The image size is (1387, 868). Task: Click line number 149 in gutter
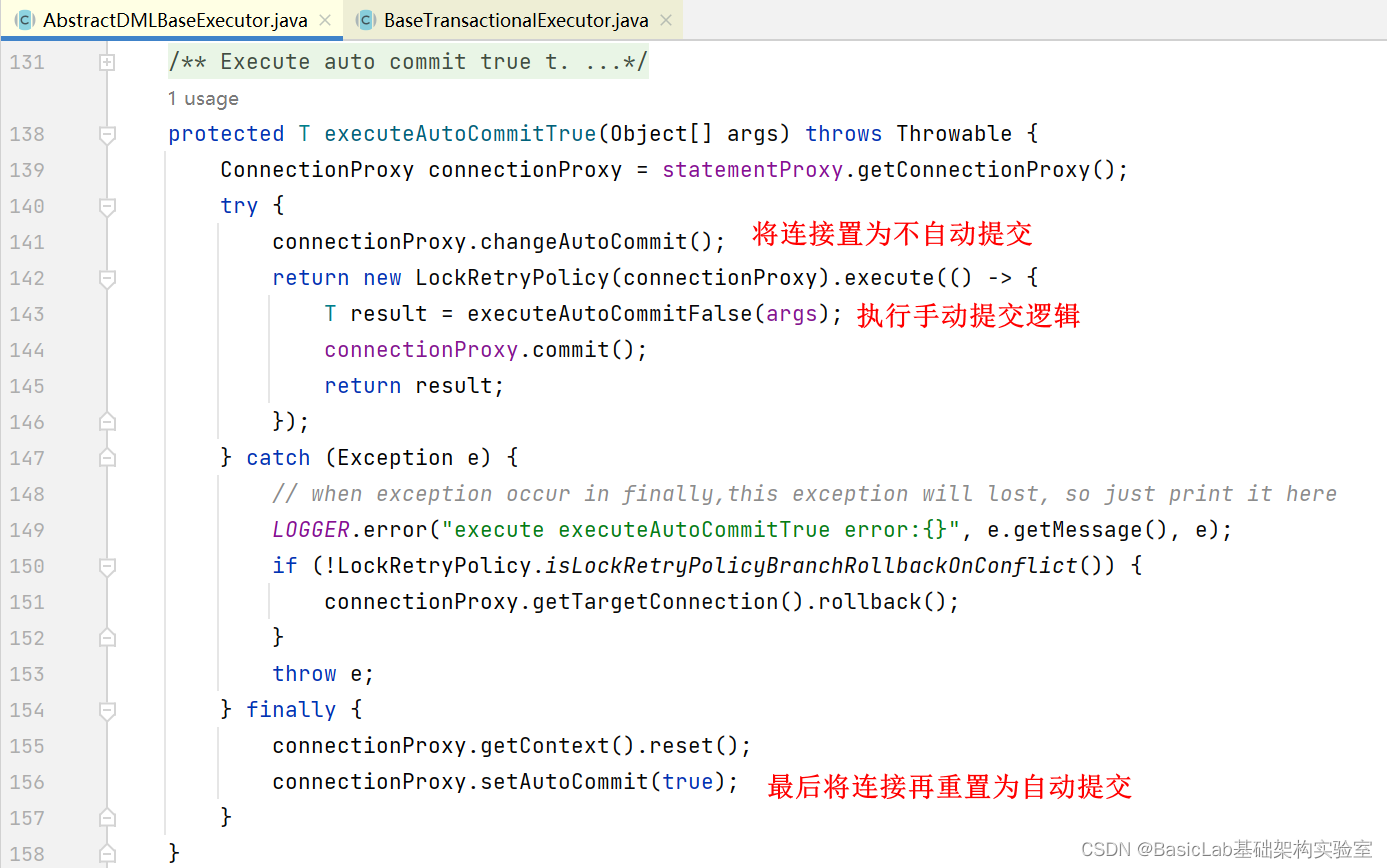click(27, 530)
